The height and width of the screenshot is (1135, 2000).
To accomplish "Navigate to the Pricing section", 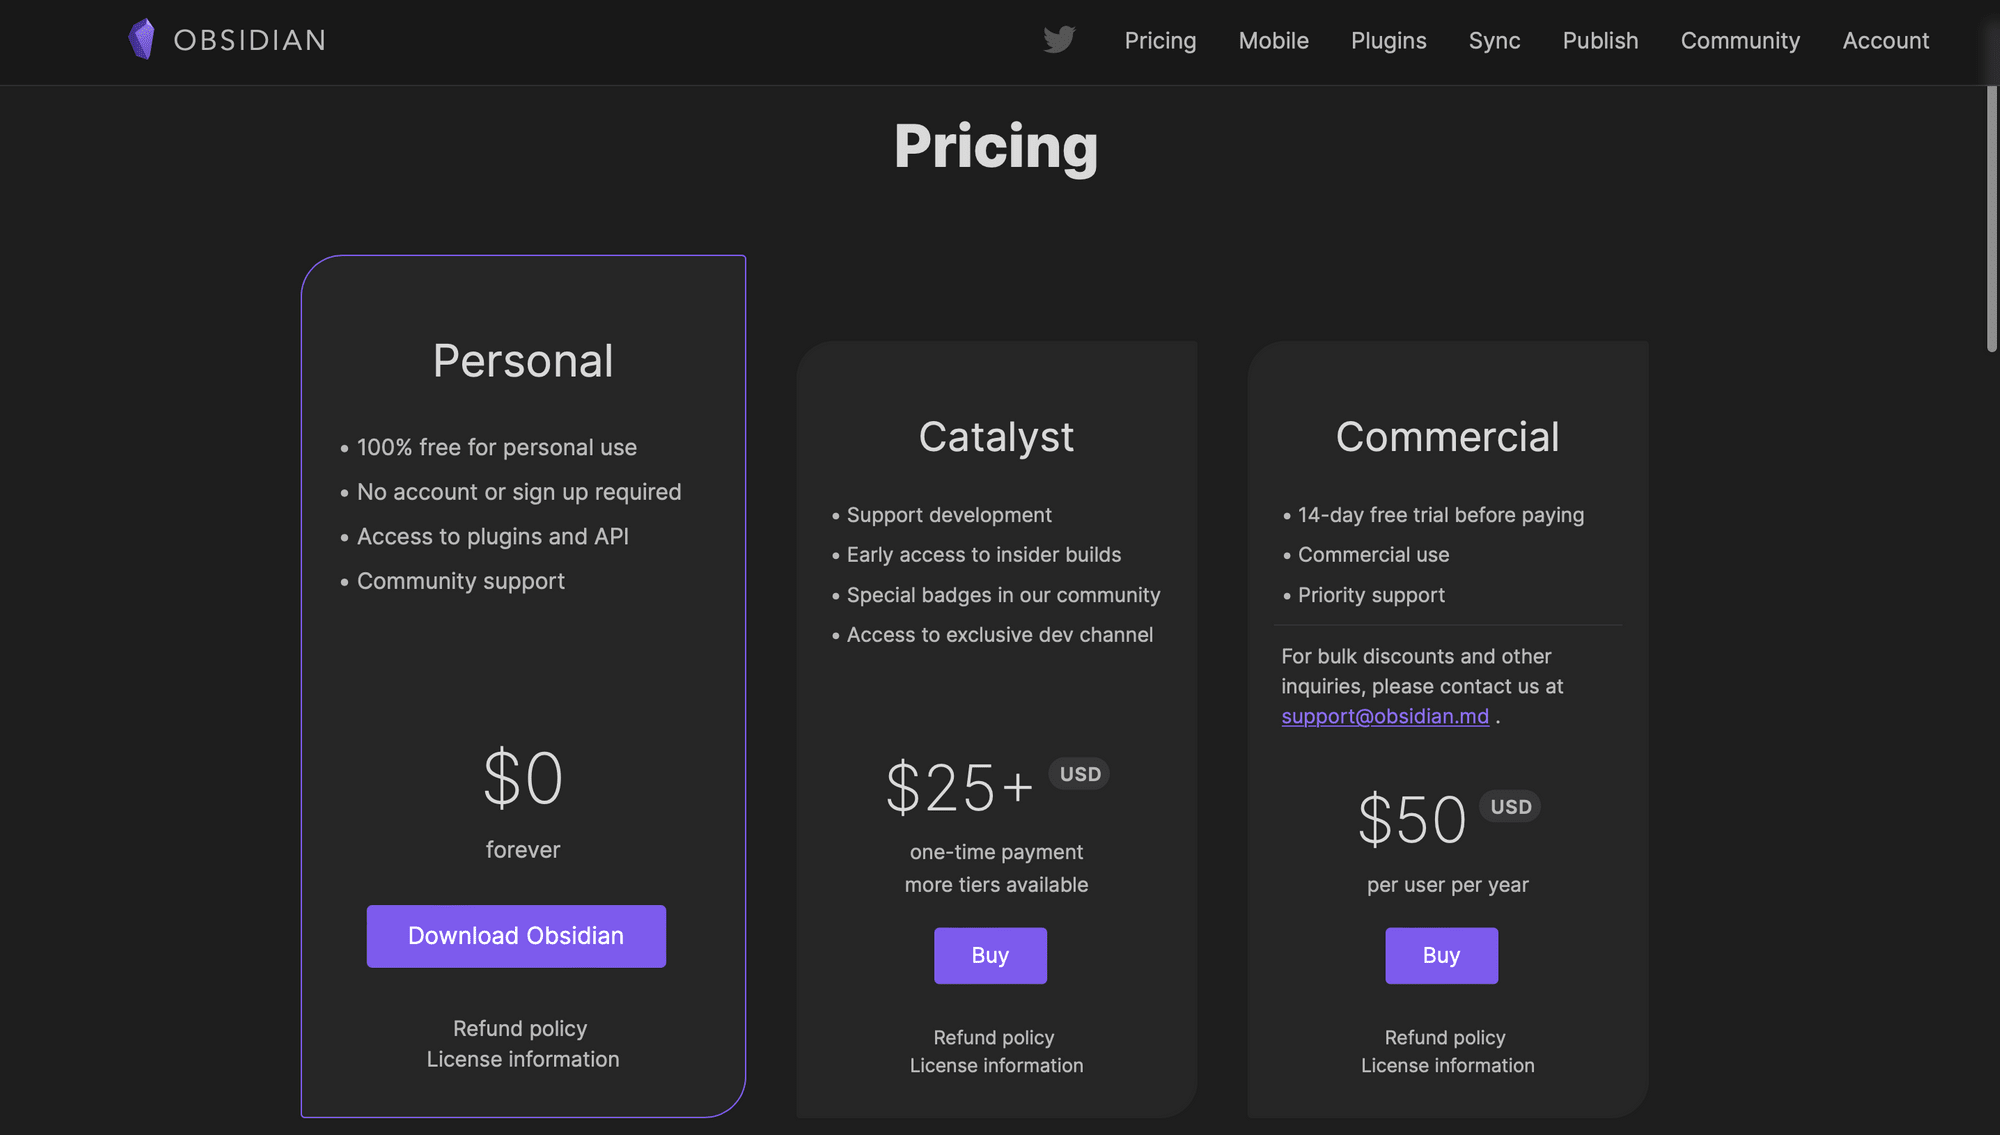I will (1161, 40).
